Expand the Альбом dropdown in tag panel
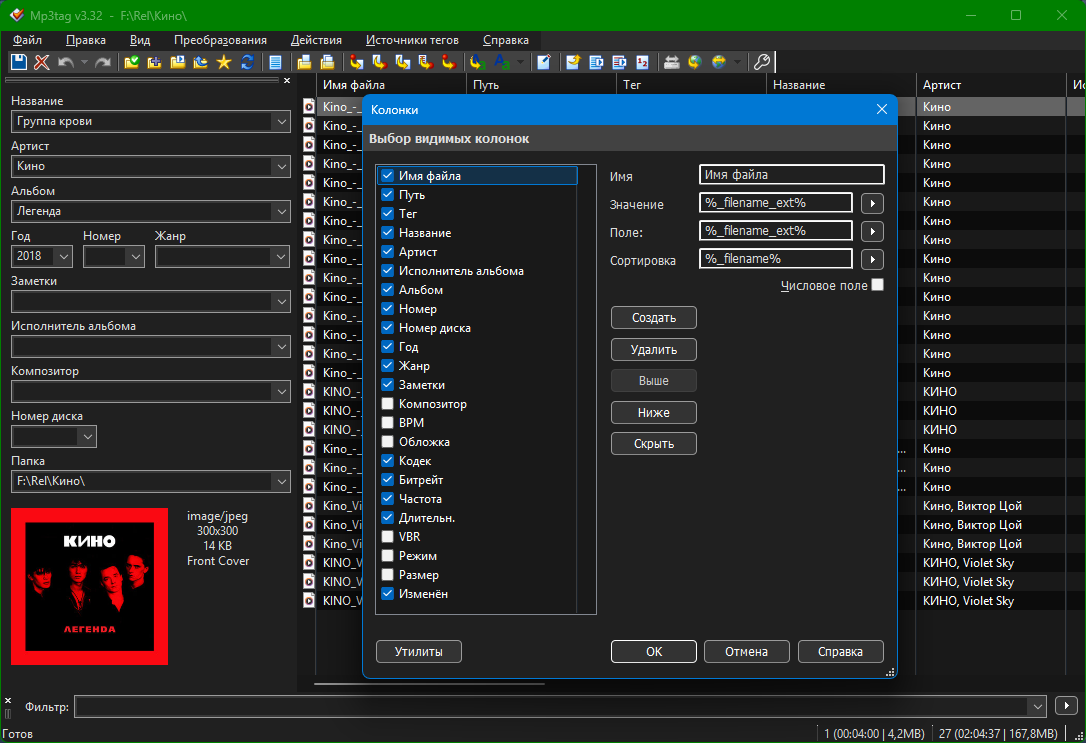Image resolution: width=1086 pixels, height=743 pixels. pos(280,211)
